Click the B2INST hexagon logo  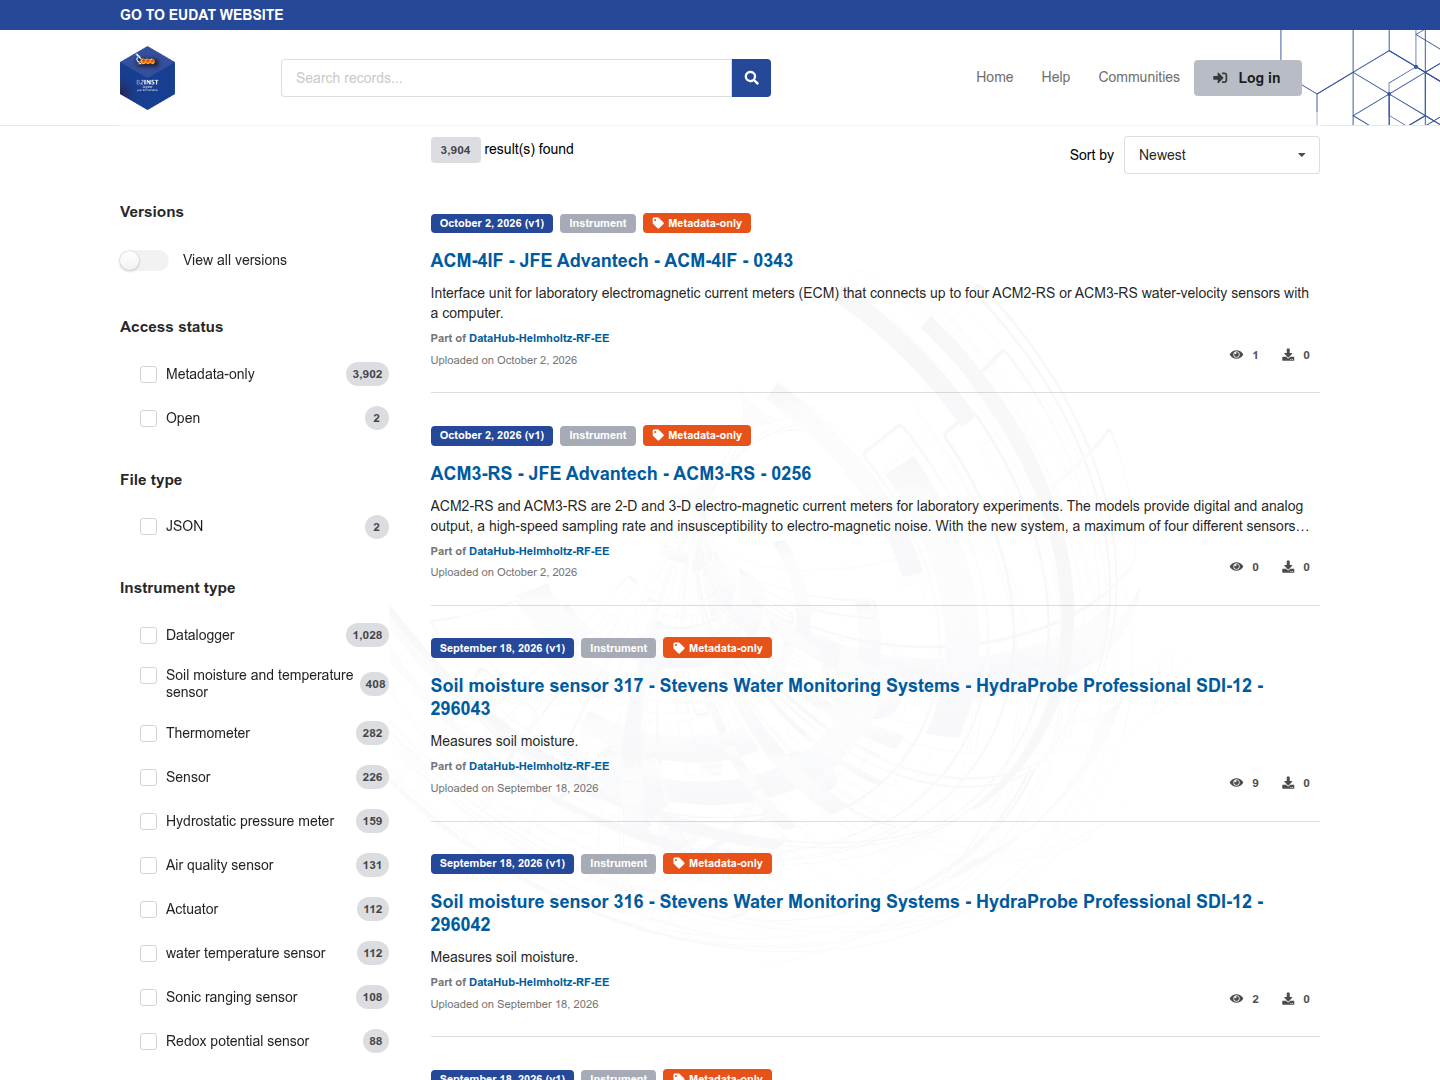pos(147,78)
